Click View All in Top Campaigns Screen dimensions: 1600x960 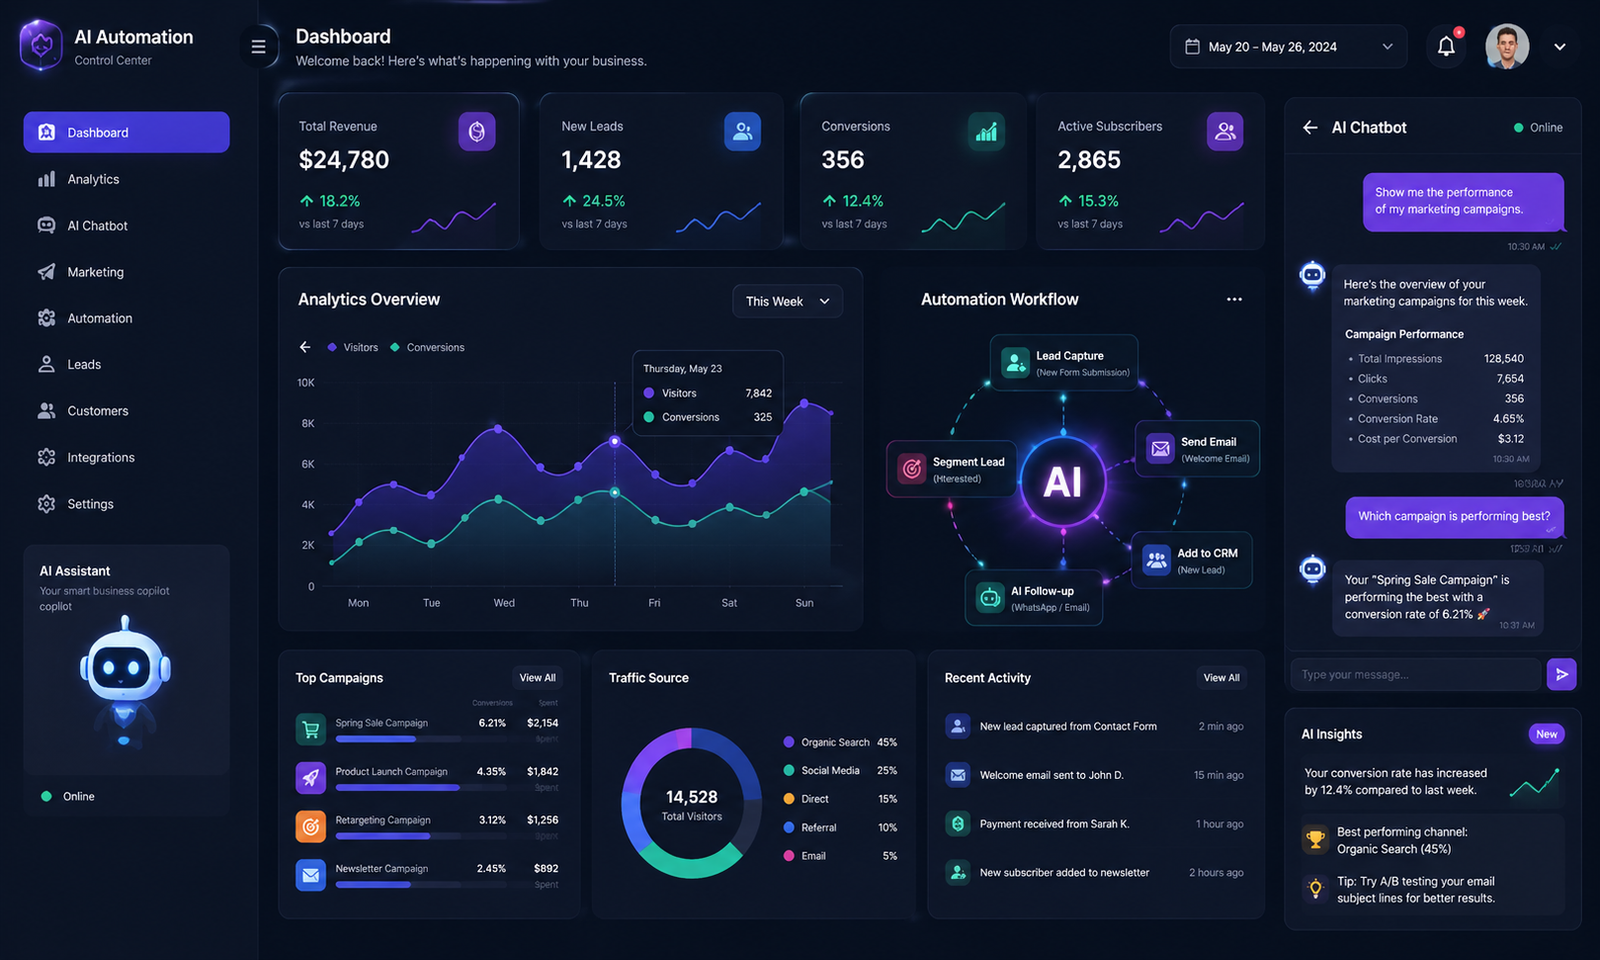pos(537,677)
